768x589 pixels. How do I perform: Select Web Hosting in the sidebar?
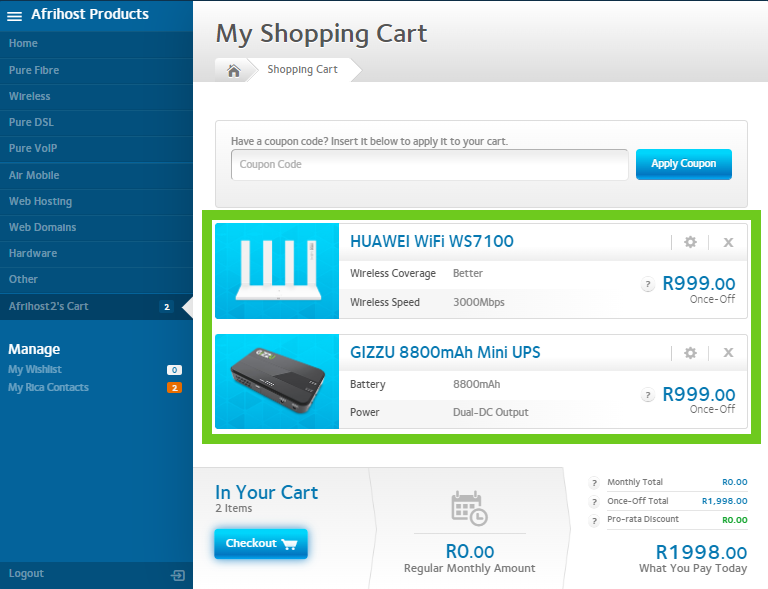[x=40, y=201]
